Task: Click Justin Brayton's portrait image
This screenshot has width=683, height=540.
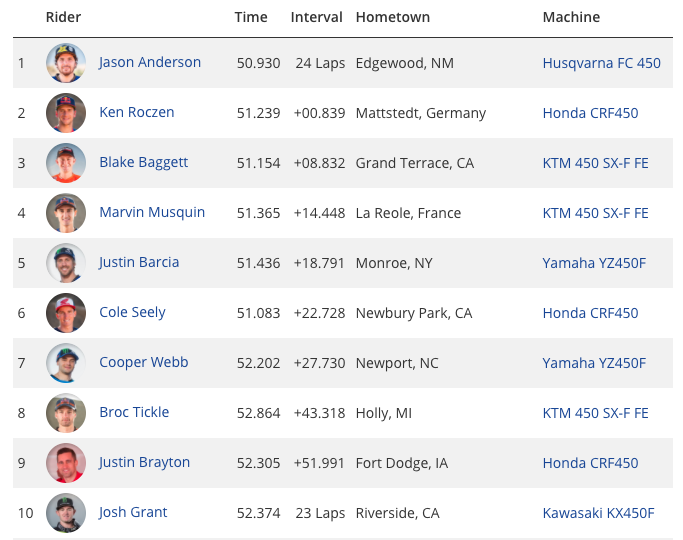Action: click(x=66, y=462)
